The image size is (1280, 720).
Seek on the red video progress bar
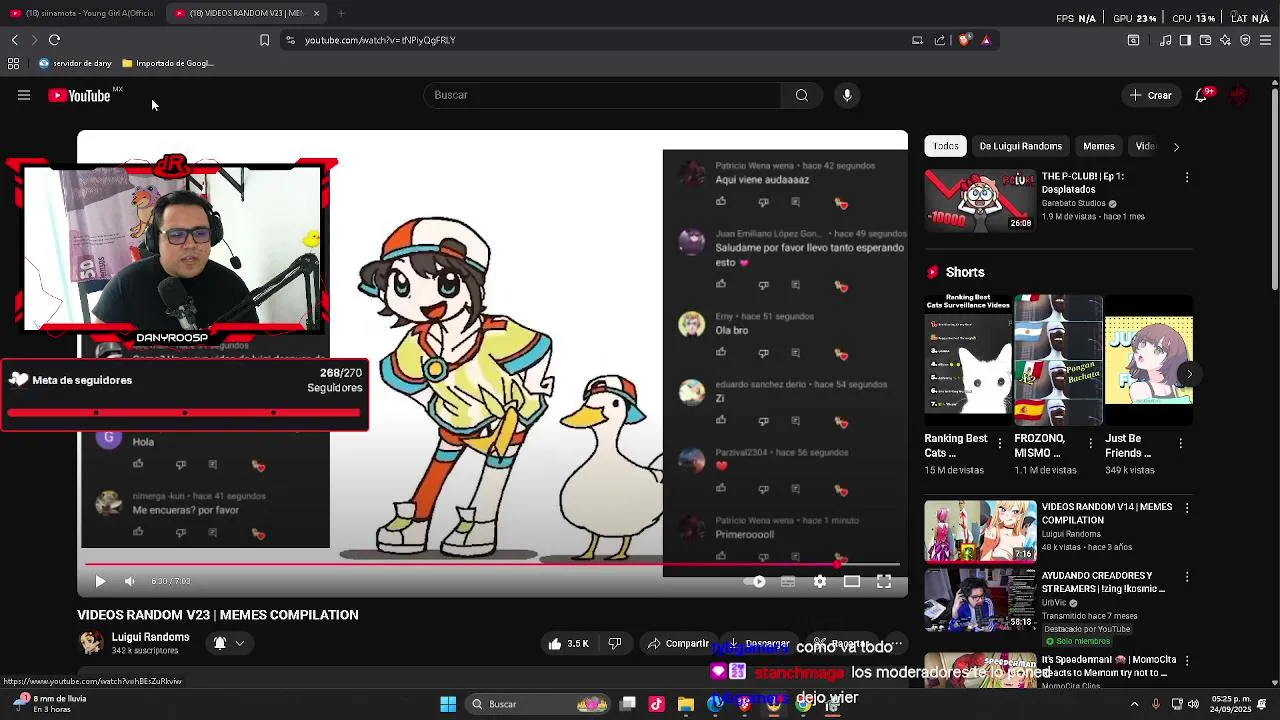click(492, 564)
